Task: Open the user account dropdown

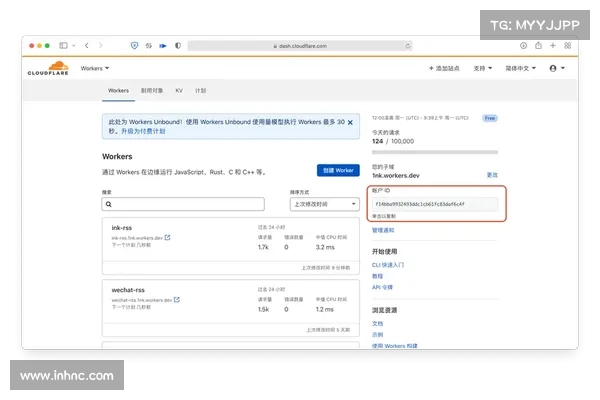Action: click(557, 68)
